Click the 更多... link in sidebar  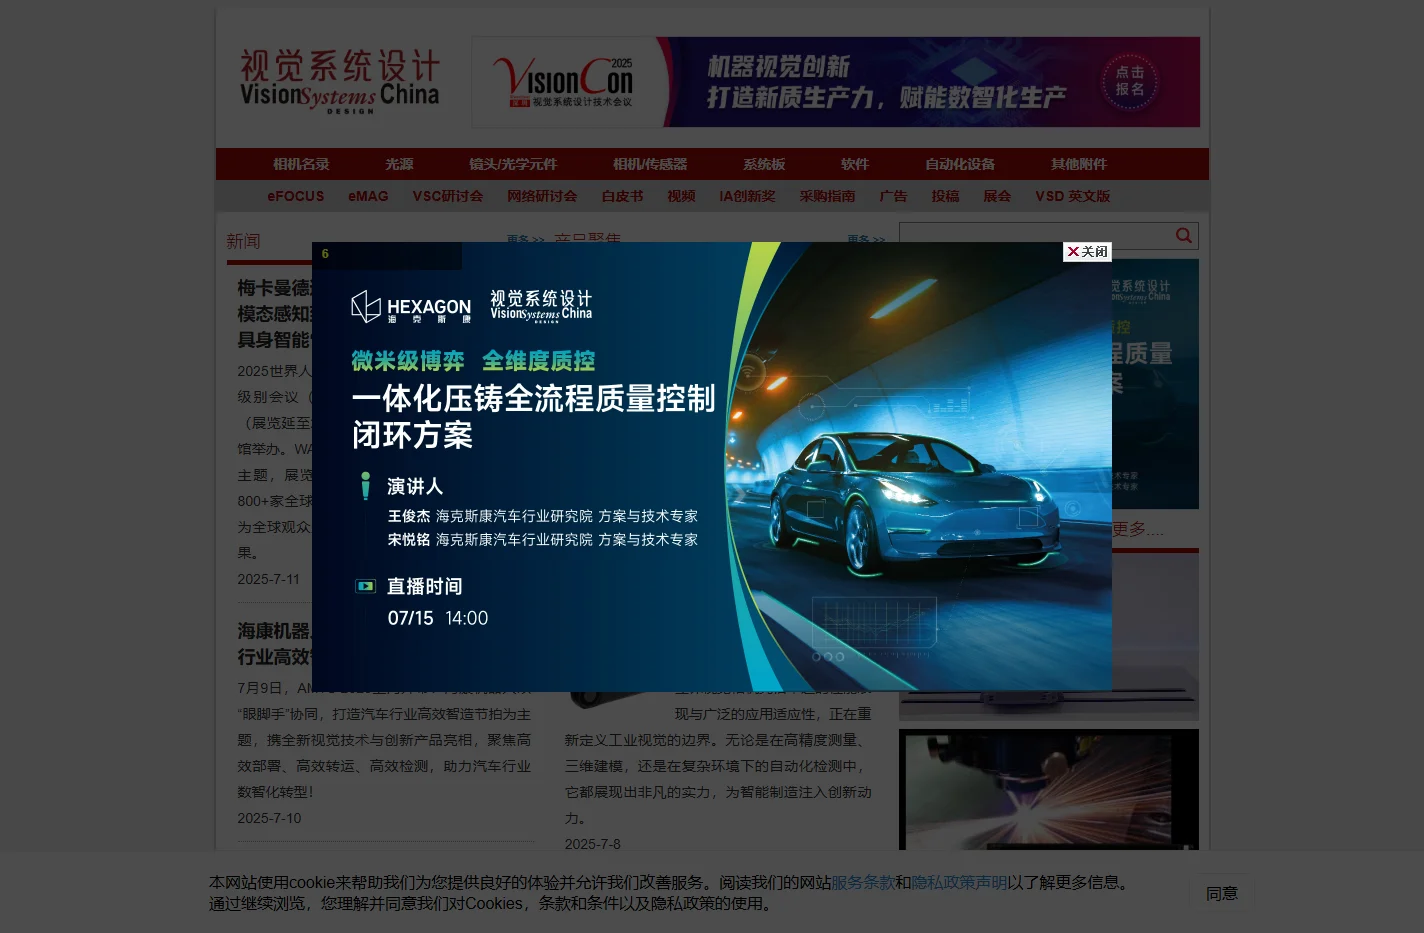point(1138,529)
